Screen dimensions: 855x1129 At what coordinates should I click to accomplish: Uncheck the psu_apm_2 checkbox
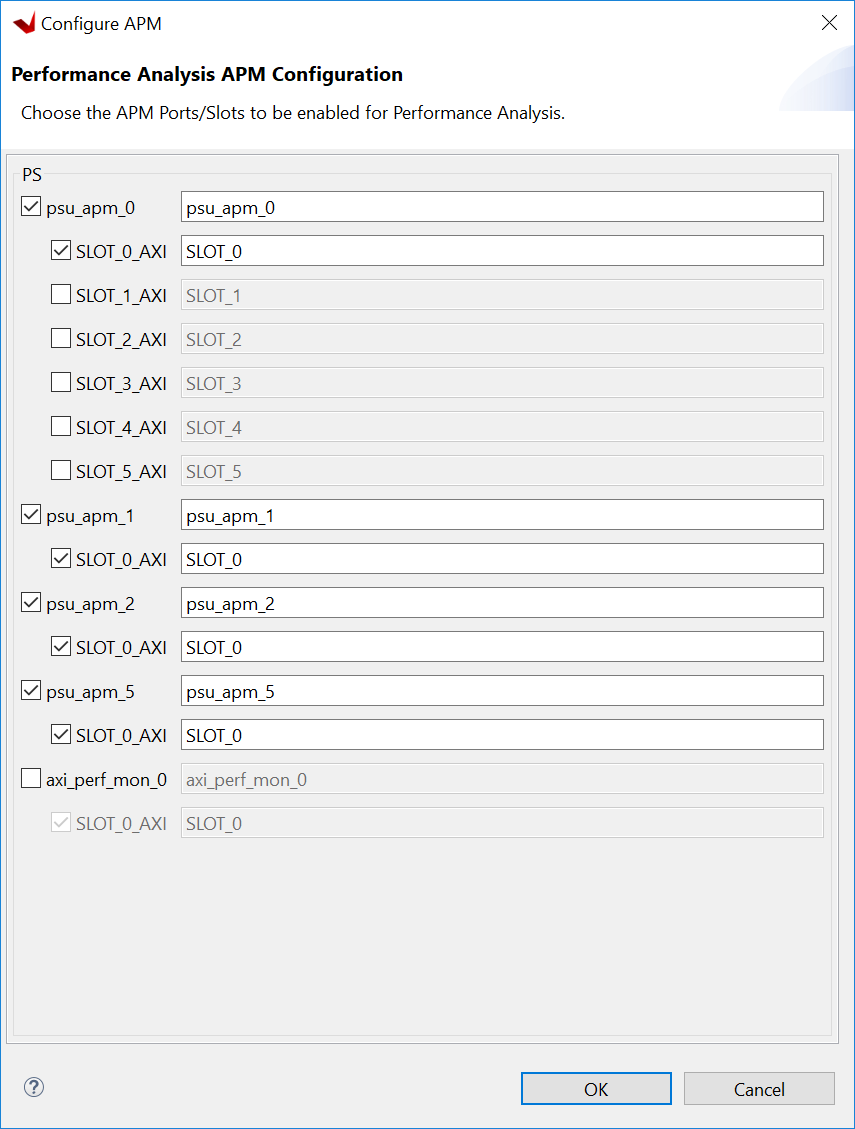tap(31, 604)
